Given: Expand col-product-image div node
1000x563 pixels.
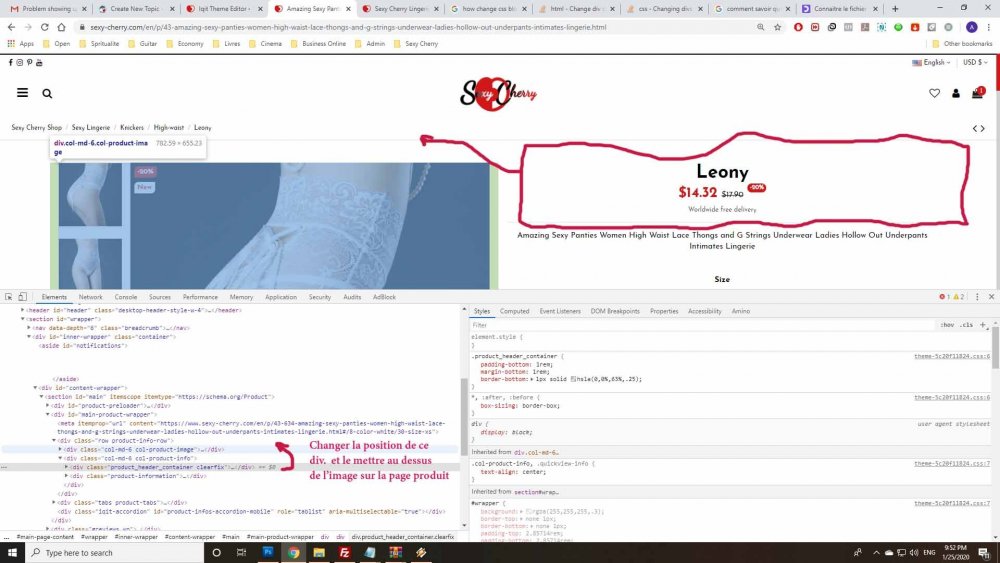Looking at the screenshot, I should 61,450.
